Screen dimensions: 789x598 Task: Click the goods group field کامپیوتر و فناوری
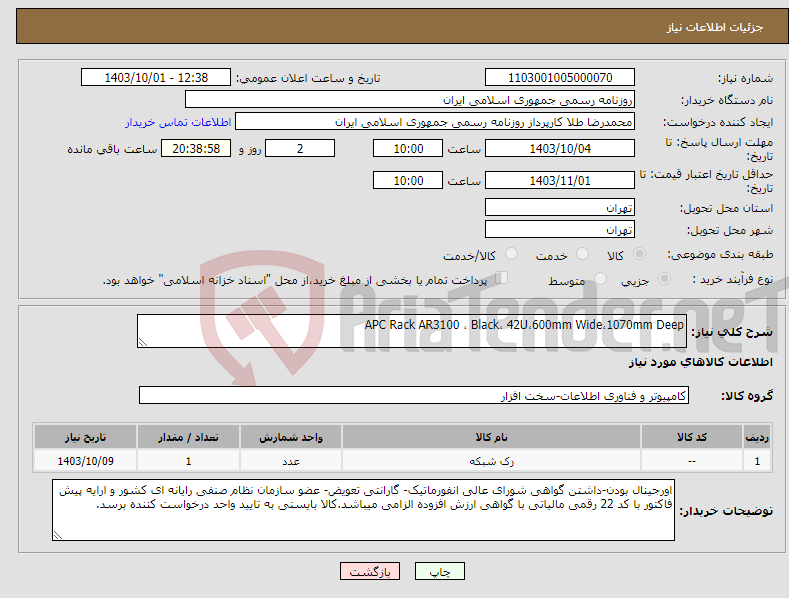point(414,395)
